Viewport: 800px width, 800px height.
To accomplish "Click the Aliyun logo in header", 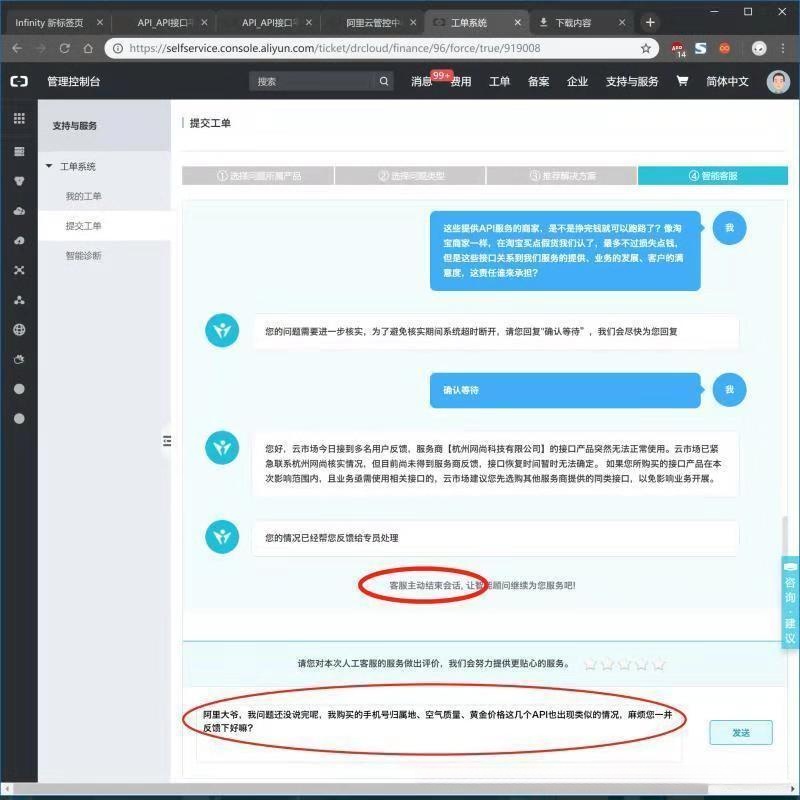I will [x=19, y=81].
